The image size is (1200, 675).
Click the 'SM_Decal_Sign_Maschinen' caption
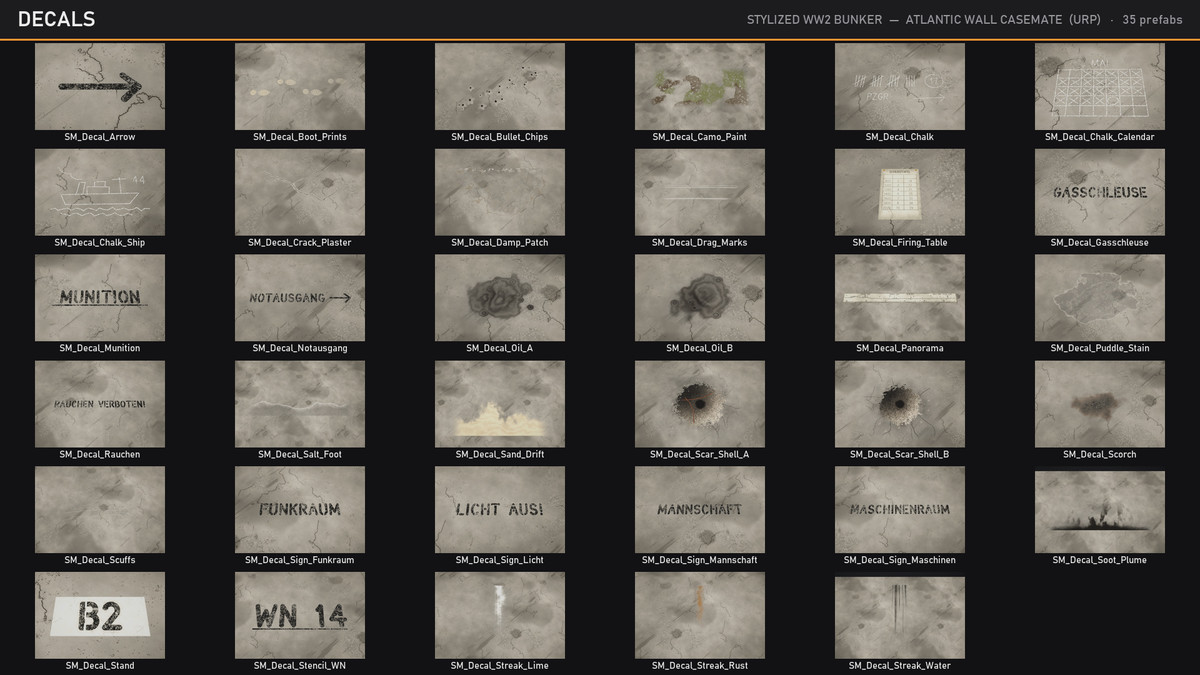click(x=900, y=560)
